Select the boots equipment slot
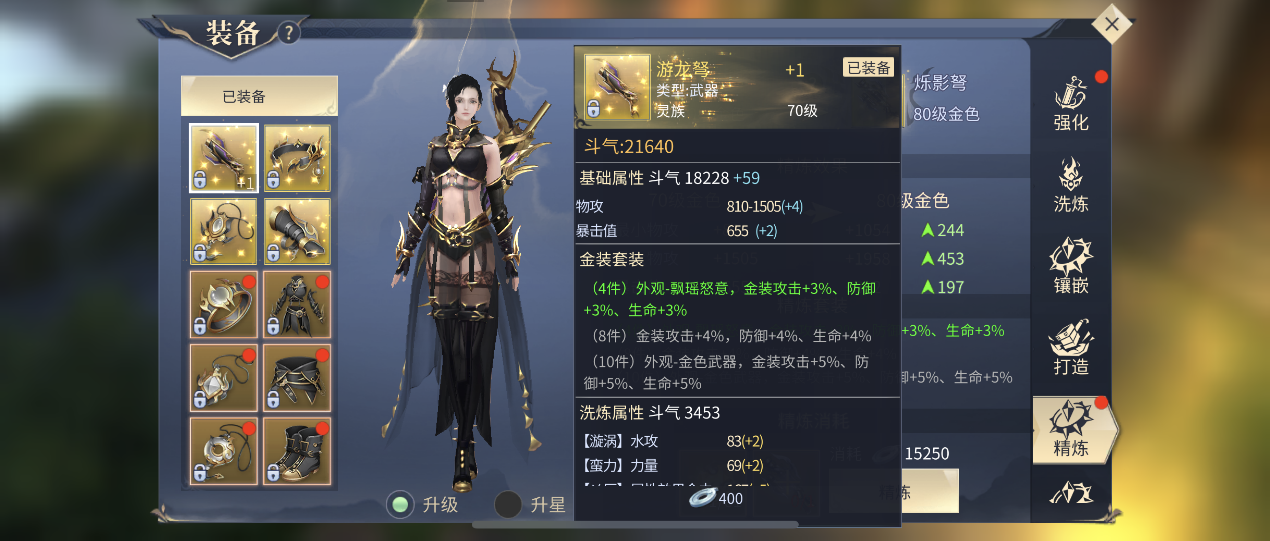 [297, 450]
